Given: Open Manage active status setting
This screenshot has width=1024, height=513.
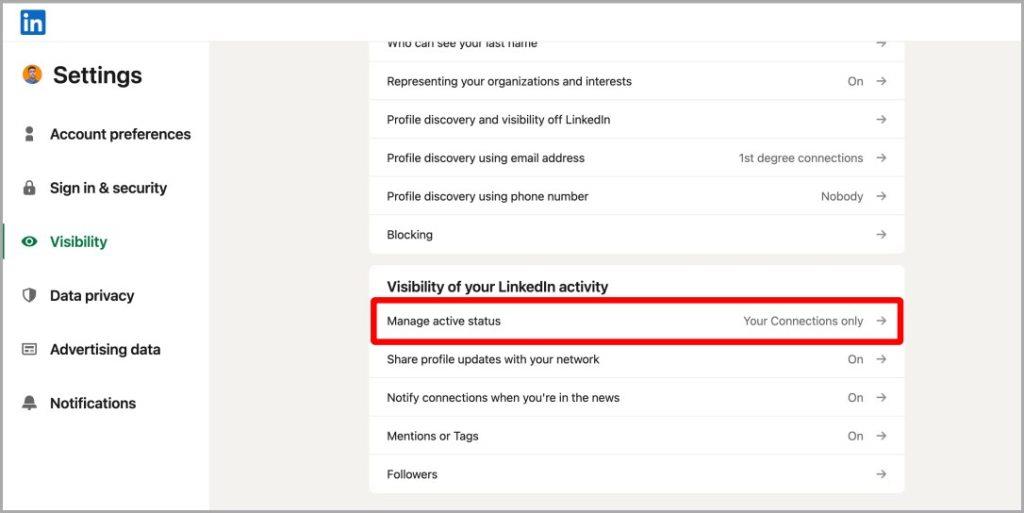Looking at the screenshot, I should 637,321.
